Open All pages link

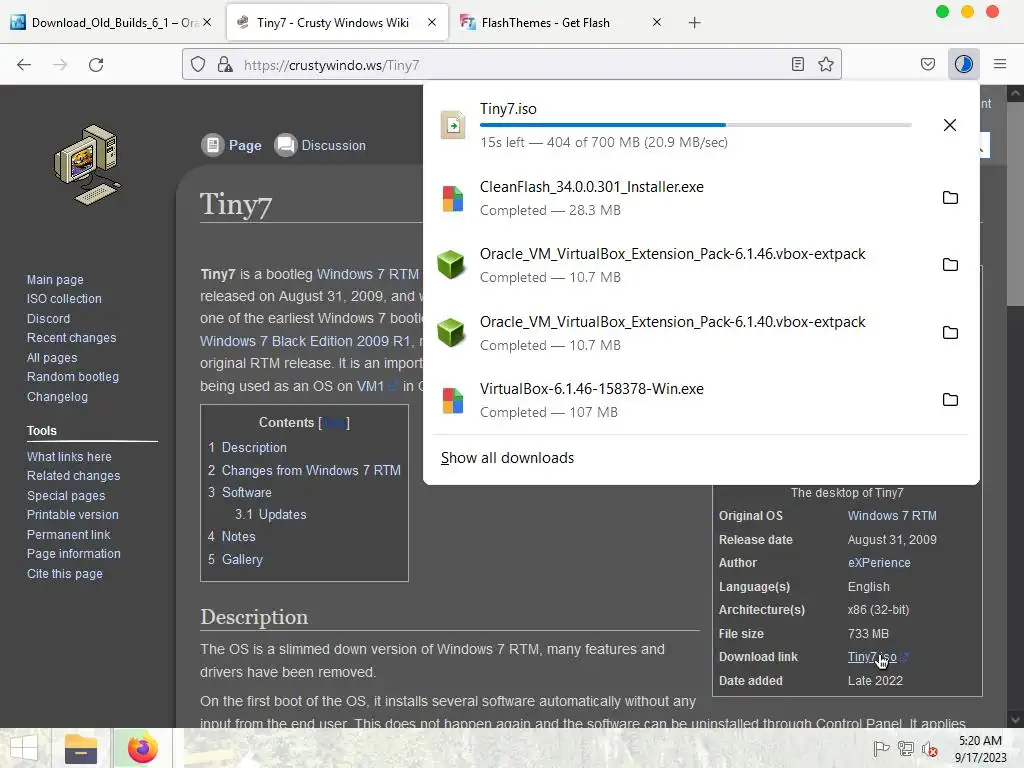tap(52, 358)
